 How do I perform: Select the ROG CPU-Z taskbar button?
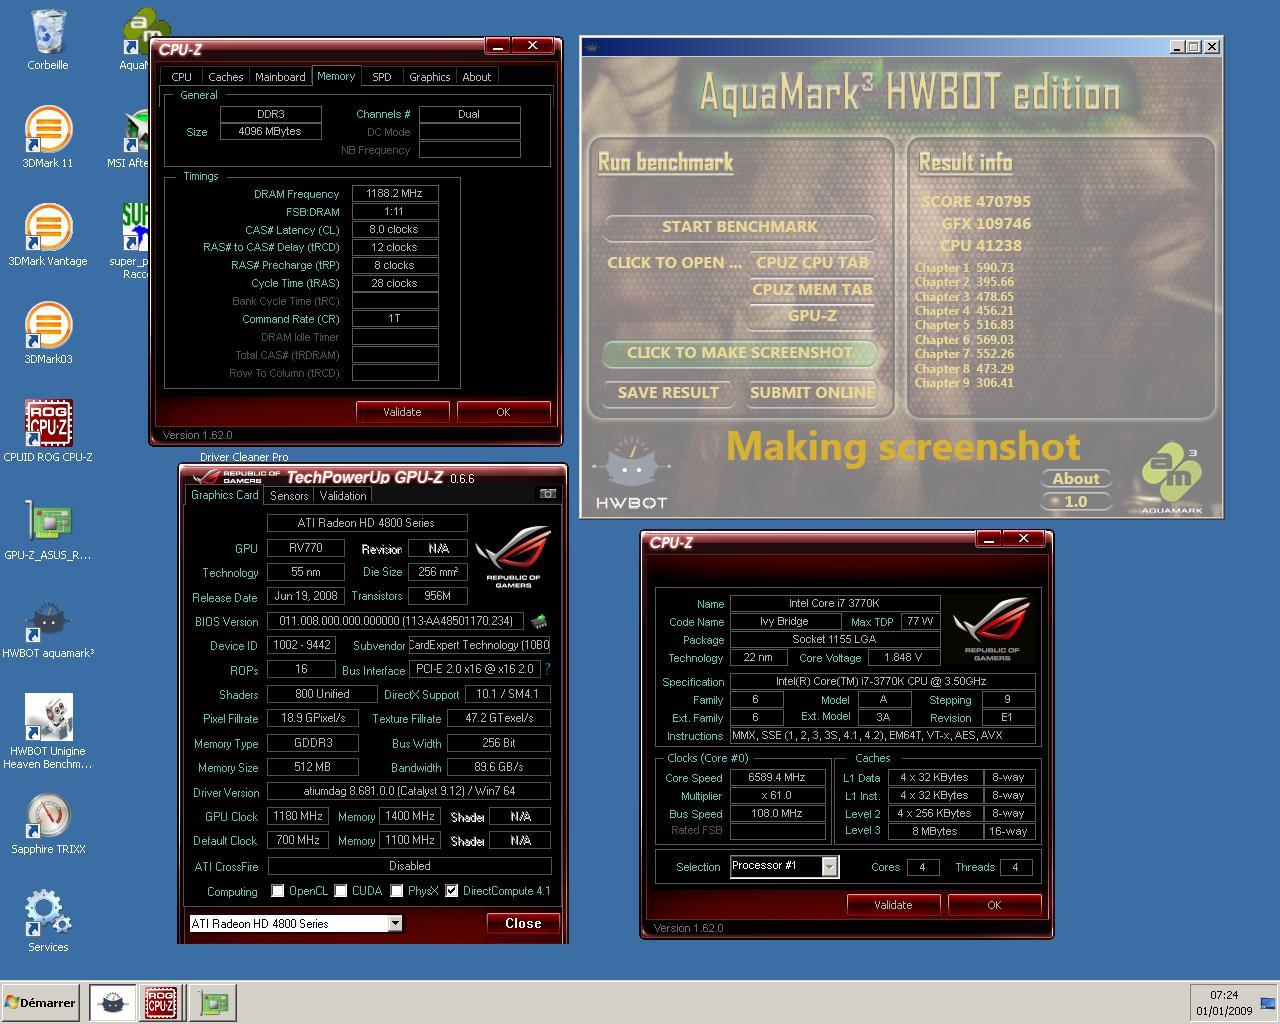click(x=161, y=1002)
